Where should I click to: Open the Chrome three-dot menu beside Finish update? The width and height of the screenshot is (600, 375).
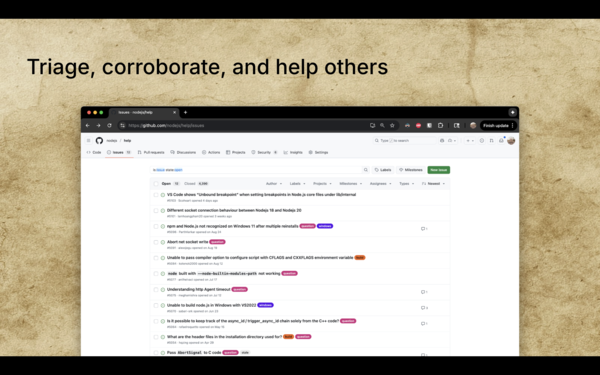(513, 126)
